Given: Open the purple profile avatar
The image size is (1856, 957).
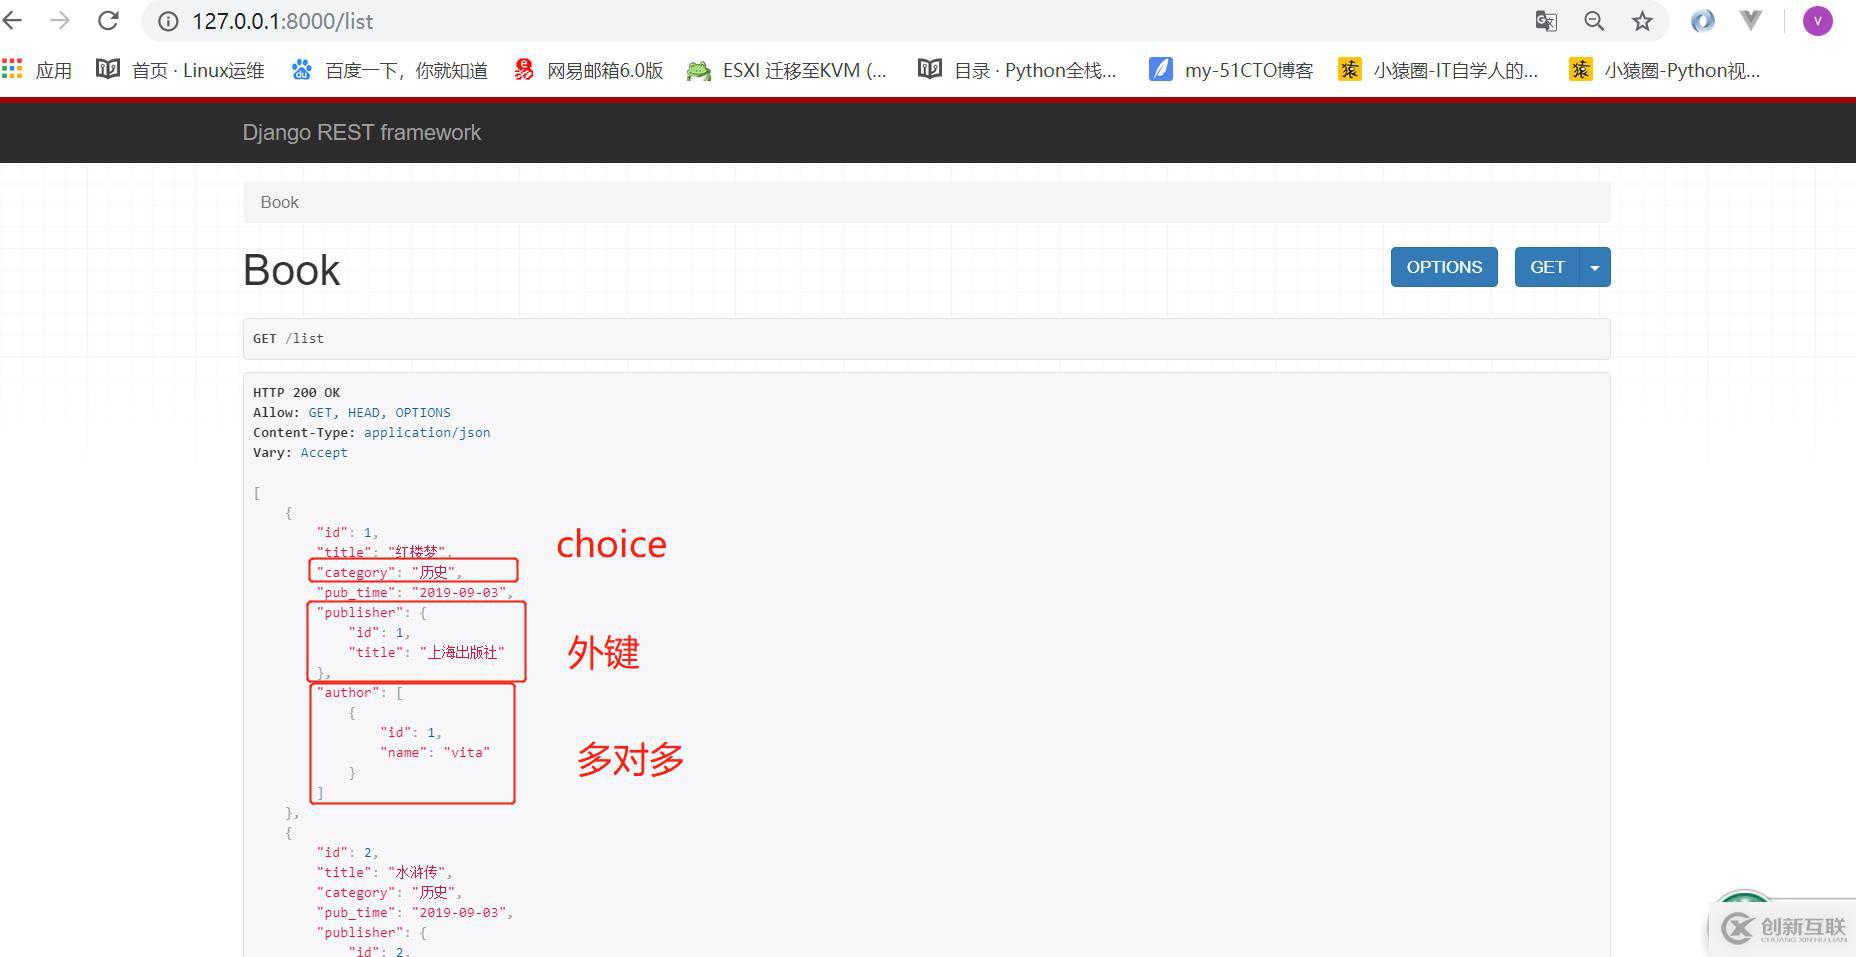Looking at the screenshot, I should click(x=1817, y=21).
